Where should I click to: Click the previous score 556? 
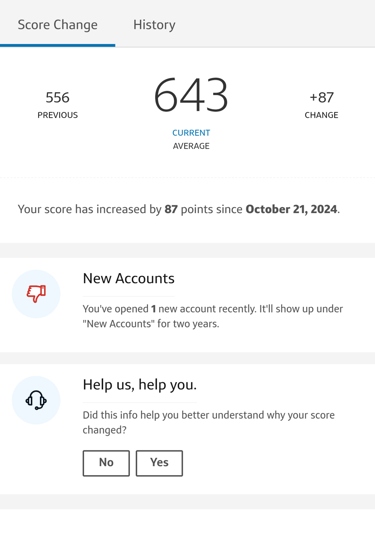click(x=58, y=97)
